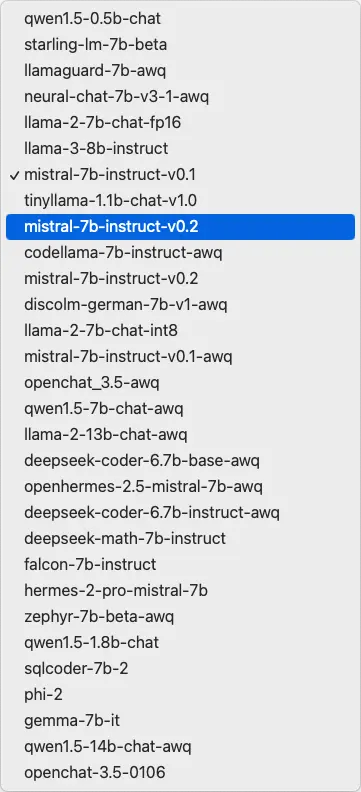Screen dimensions: 361x792
Task: Pick llama-2-7b-chat-int8 from list
Action: pyautogui.click(x=180, y=331)
